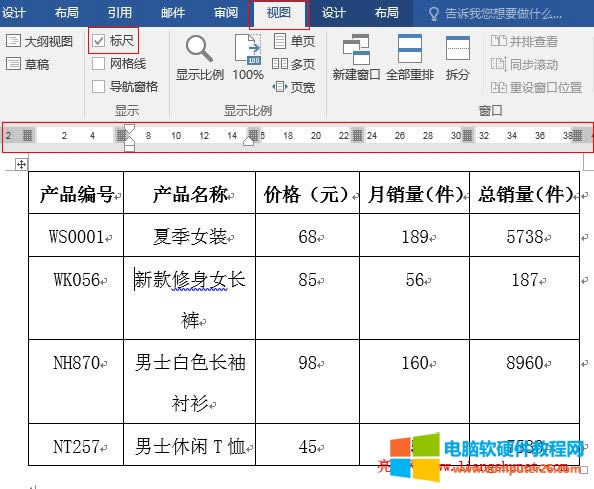594x489 pixels.
Task: Click the 产品名称 header cell
Action: coord(189,193)
